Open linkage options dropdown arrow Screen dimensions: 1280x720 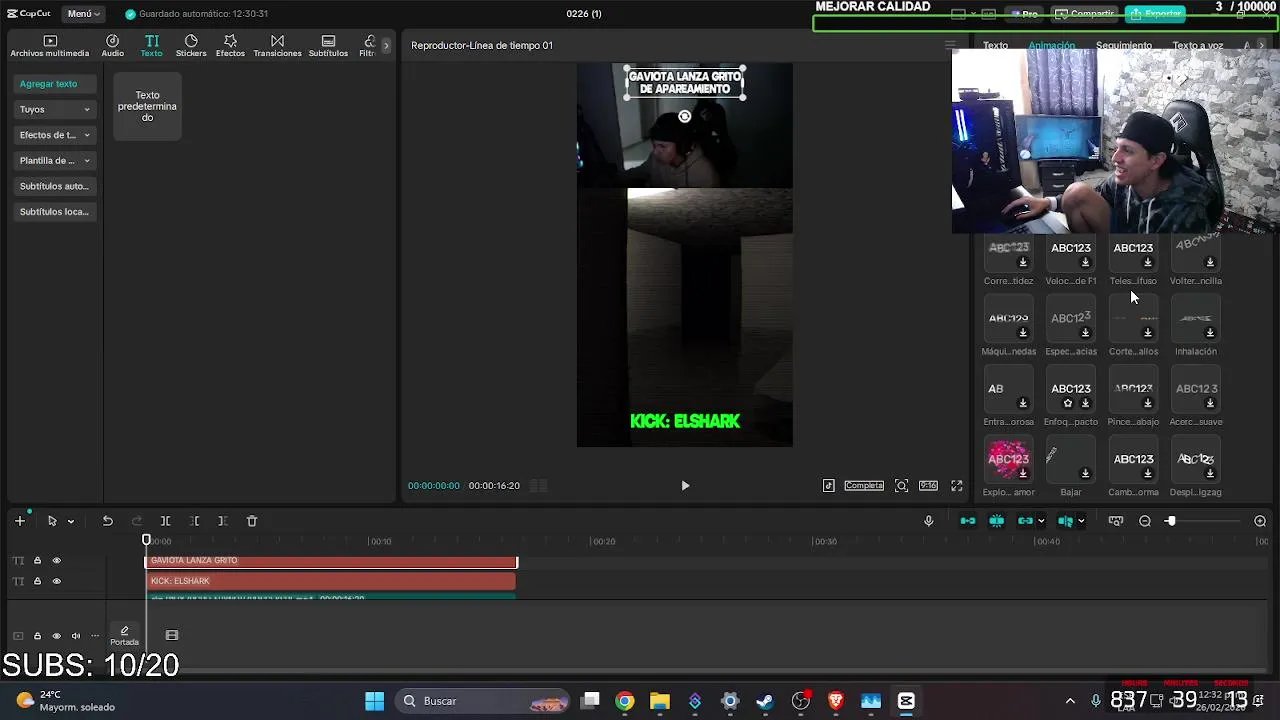(1041, 521)
